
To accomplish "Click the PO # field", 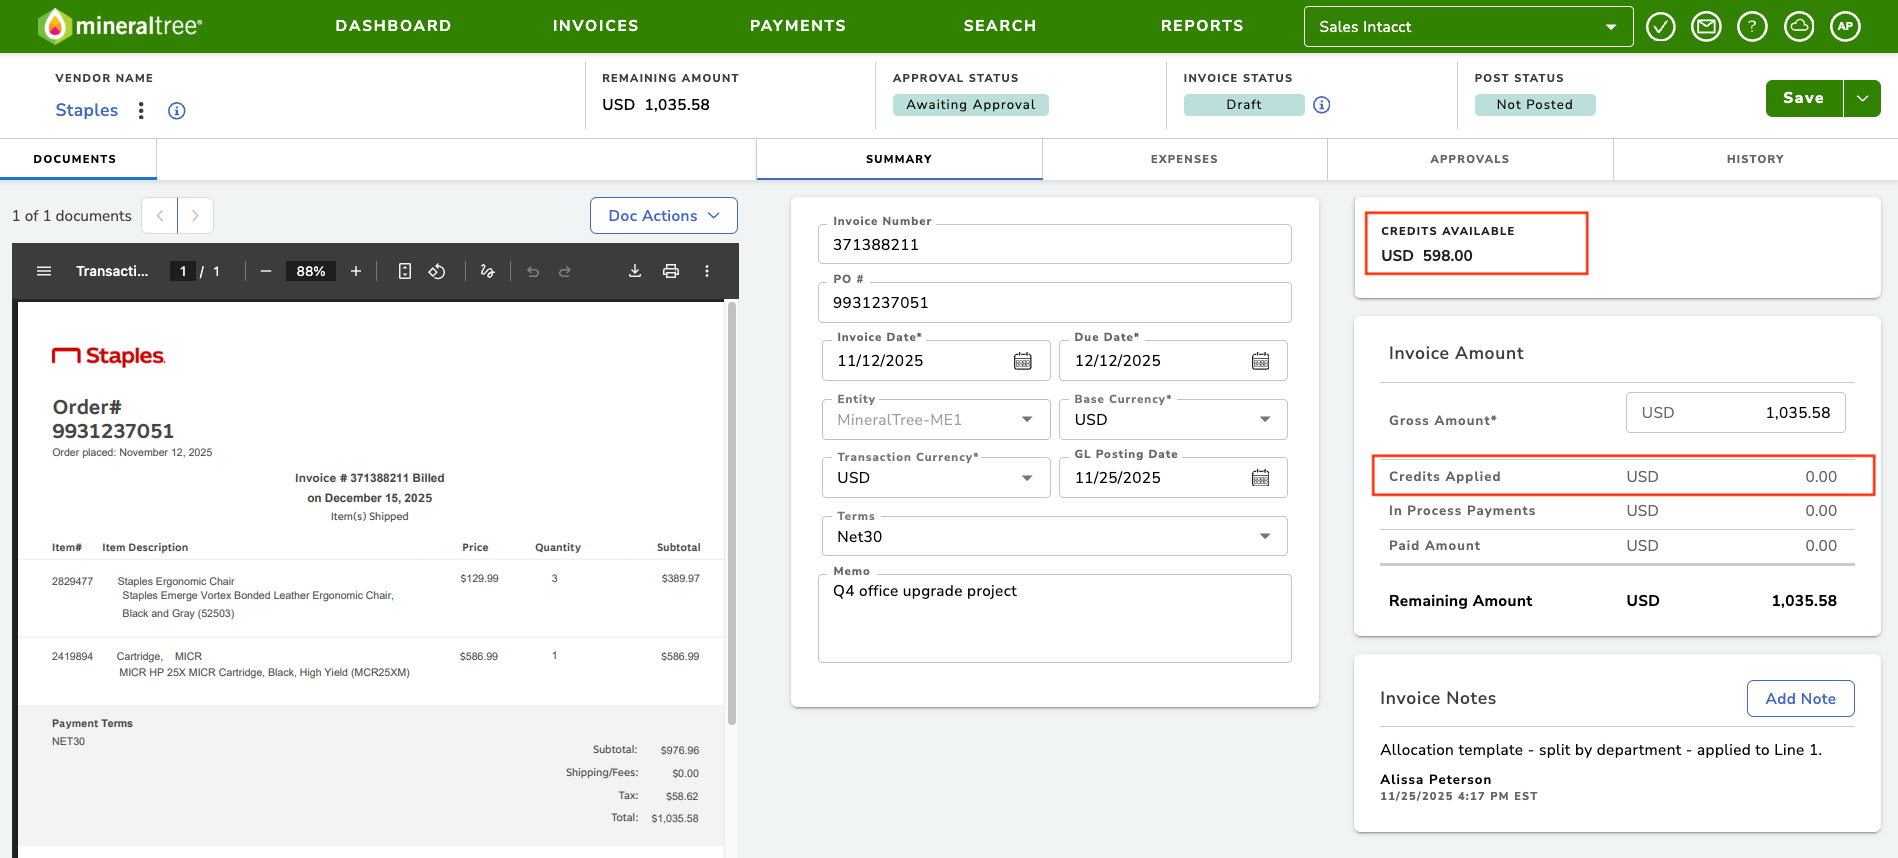I will 1055,302.
